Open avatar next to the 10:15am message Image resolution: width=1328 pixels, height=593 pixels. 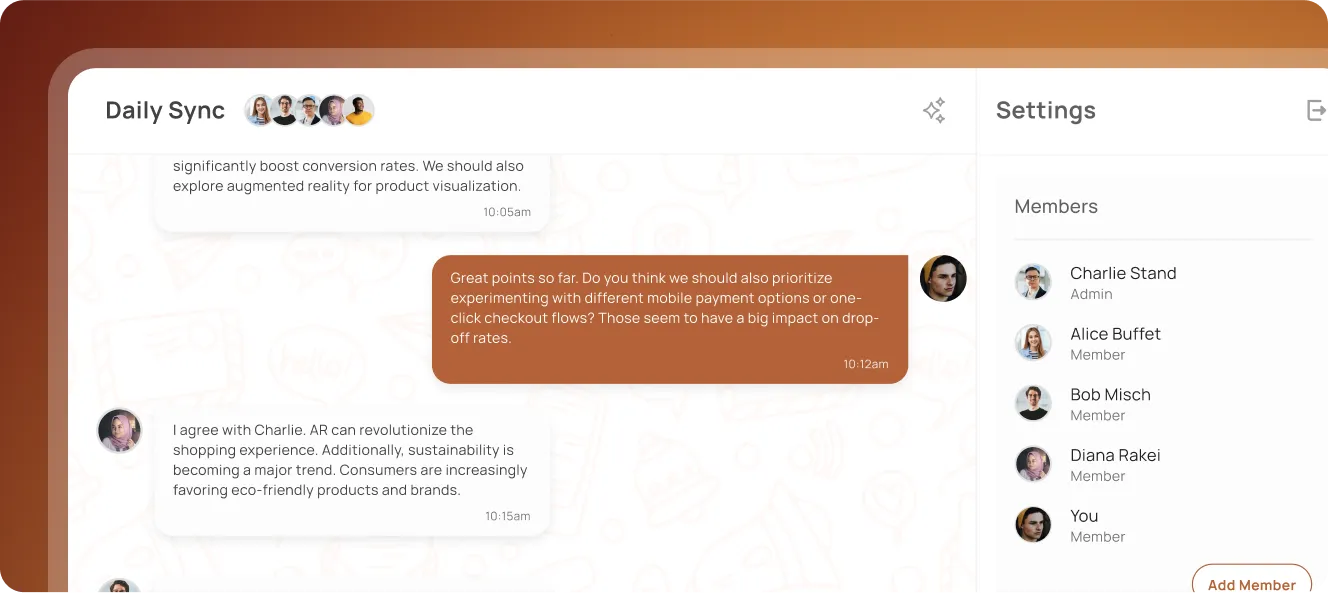pos(119,431)
